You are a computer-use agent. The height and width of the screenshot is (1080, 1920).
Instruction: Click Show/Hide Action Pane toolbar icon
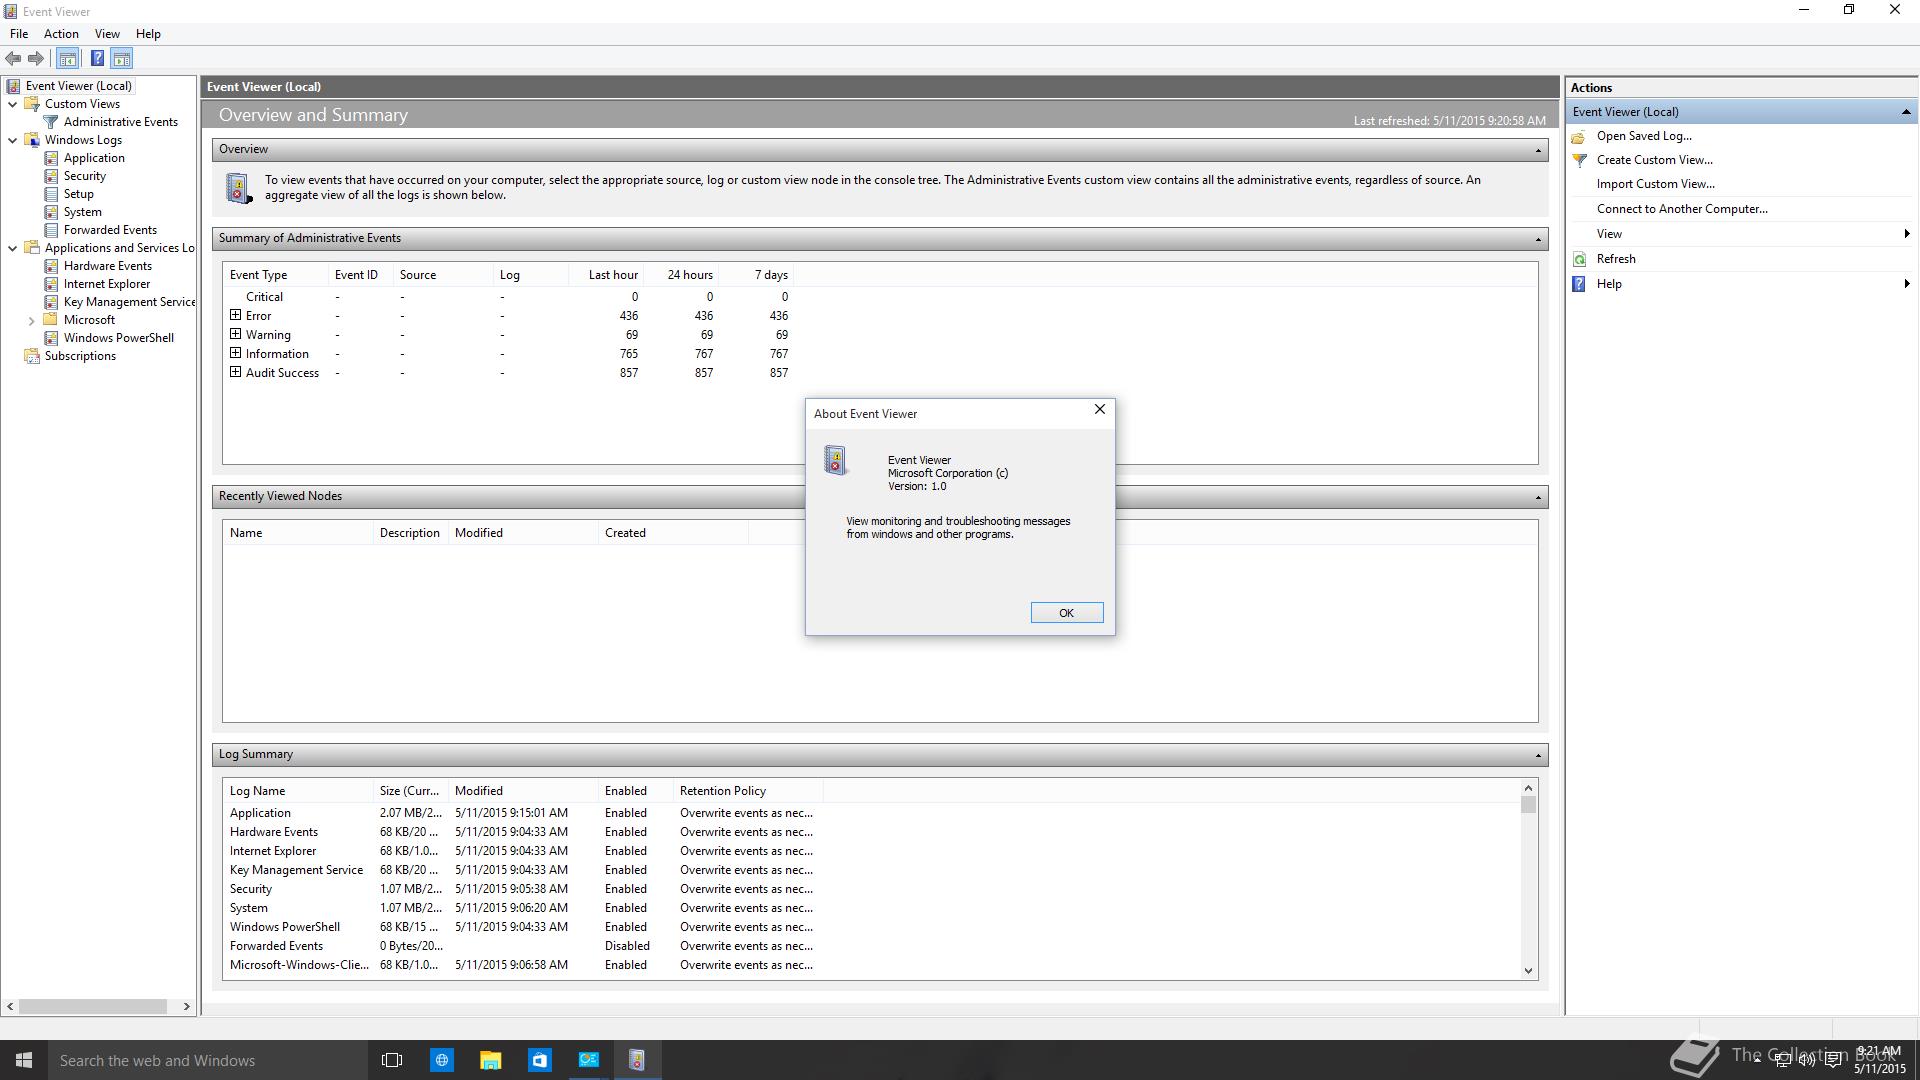[x=121, y=59]
